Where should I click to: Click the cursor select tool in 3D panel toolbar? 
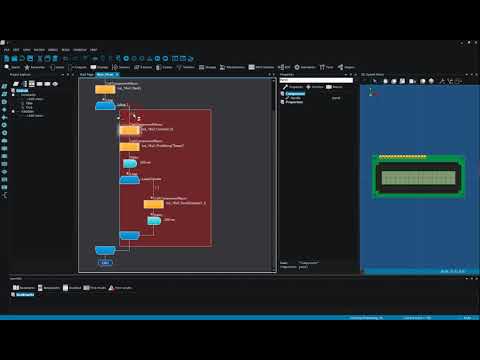375,81
